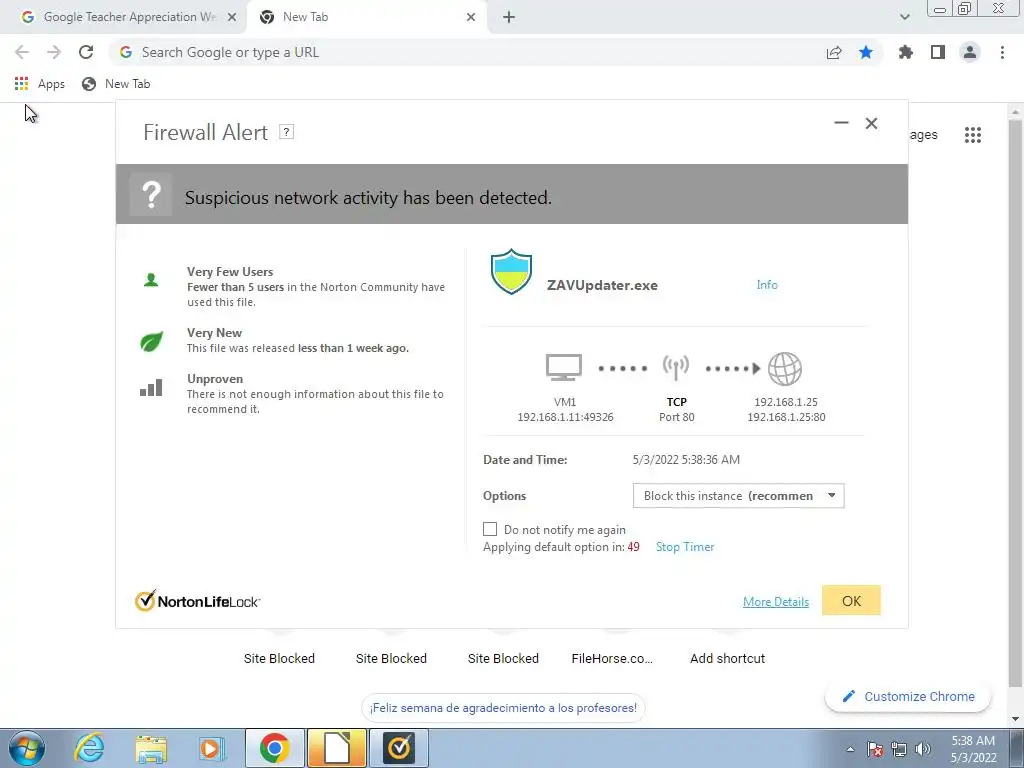Open the FileHorse.co... shortcut
The height and width of the screenshot is (768, 1024).
[612, 658]
